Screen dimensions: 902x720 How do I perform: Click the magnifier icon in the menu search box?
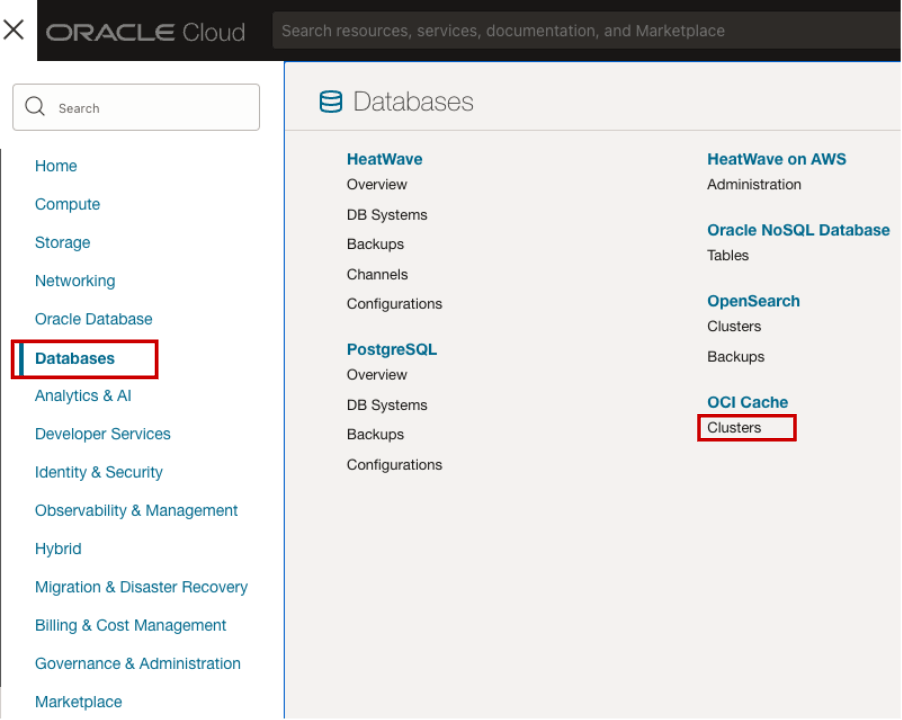click(35, 106)
